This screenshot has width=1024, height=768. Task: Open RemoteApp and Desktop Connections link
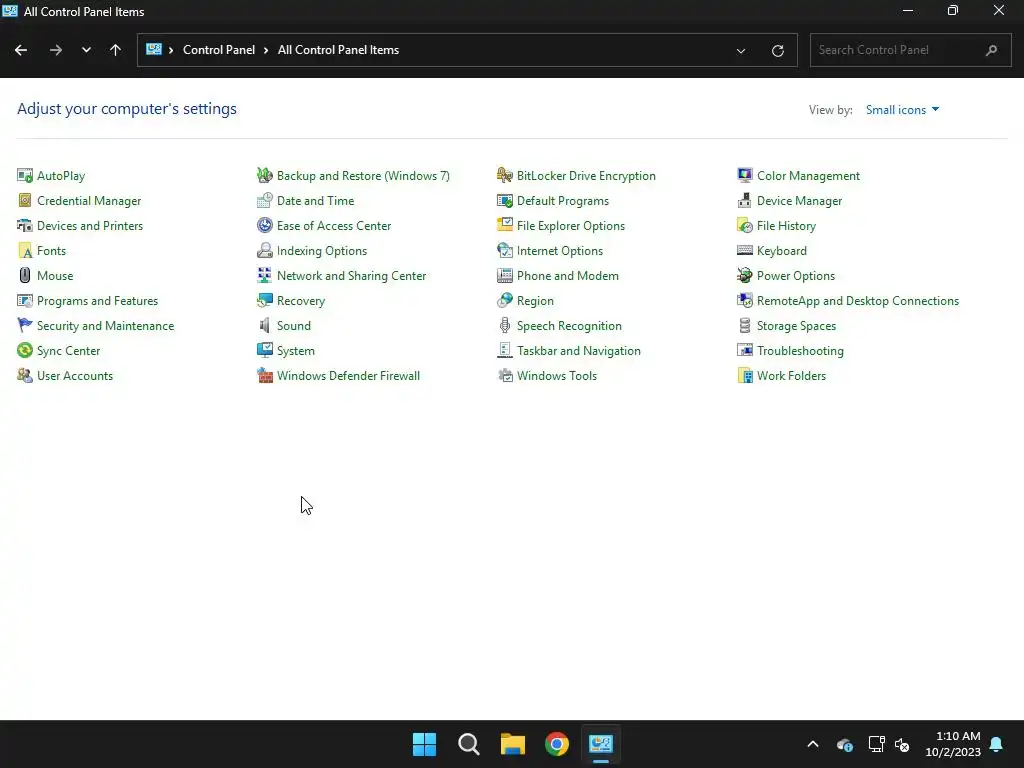click(x=857, y=301)
